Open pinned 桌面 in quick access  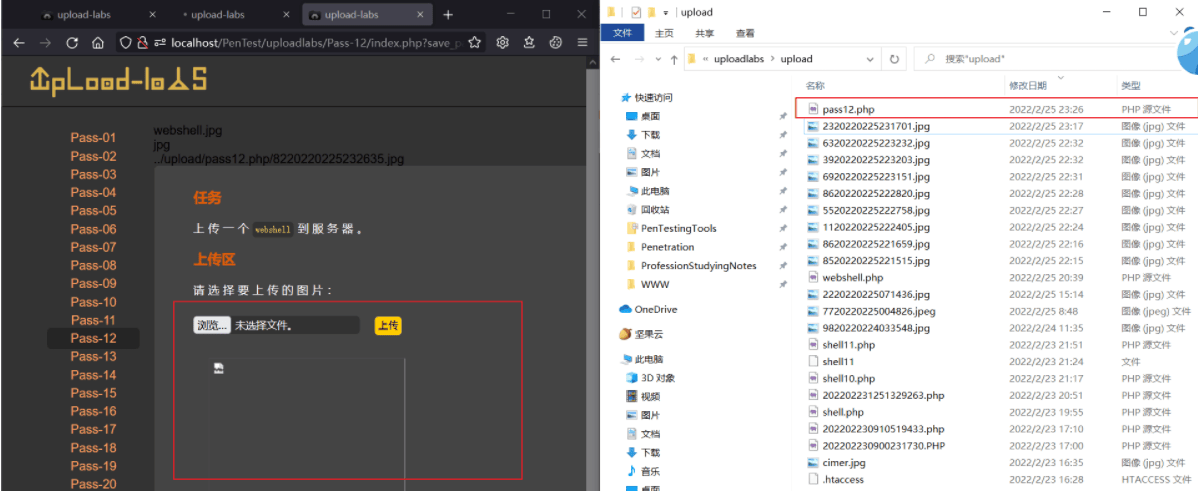tap(650, 116)
